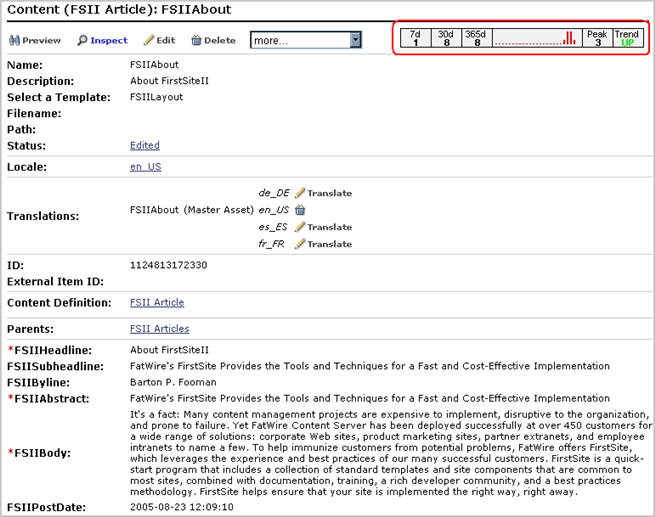This screenshot has height=517, width=655.
Task: Open the Preview link
Action: (41, 41)
